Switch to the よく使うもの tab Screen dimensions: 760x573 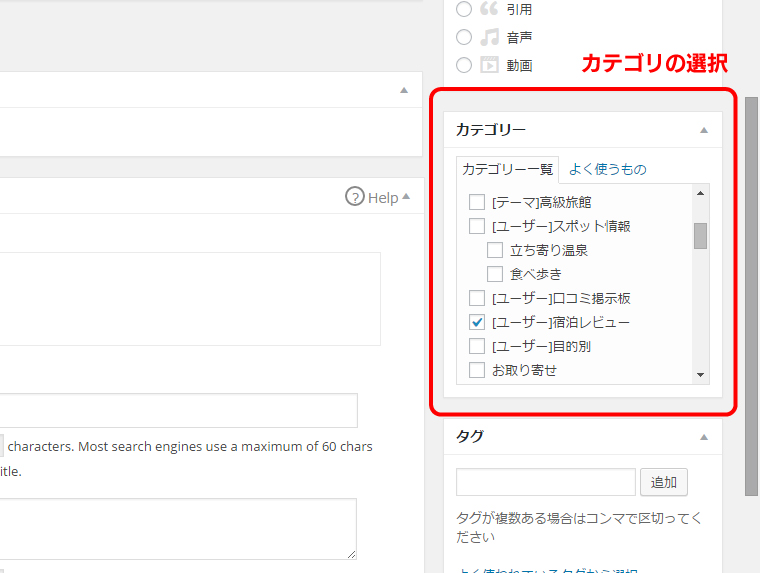coord(607,169)
